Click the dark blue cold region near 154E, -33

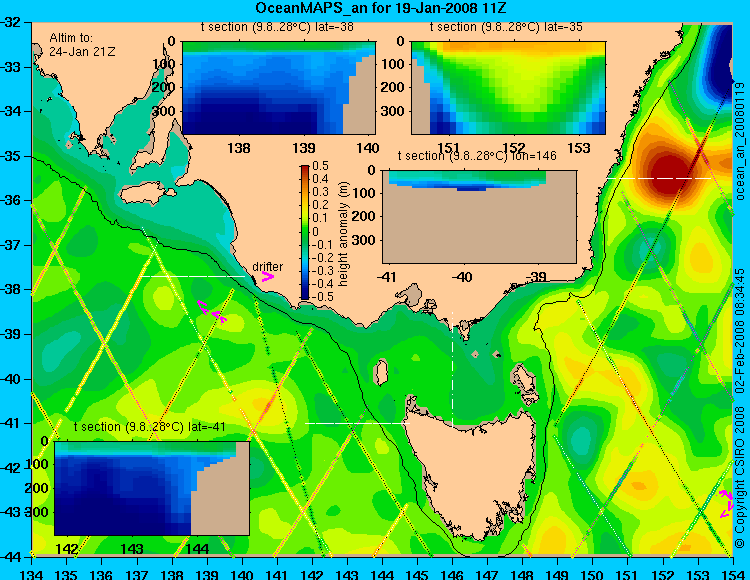(720, 62)
